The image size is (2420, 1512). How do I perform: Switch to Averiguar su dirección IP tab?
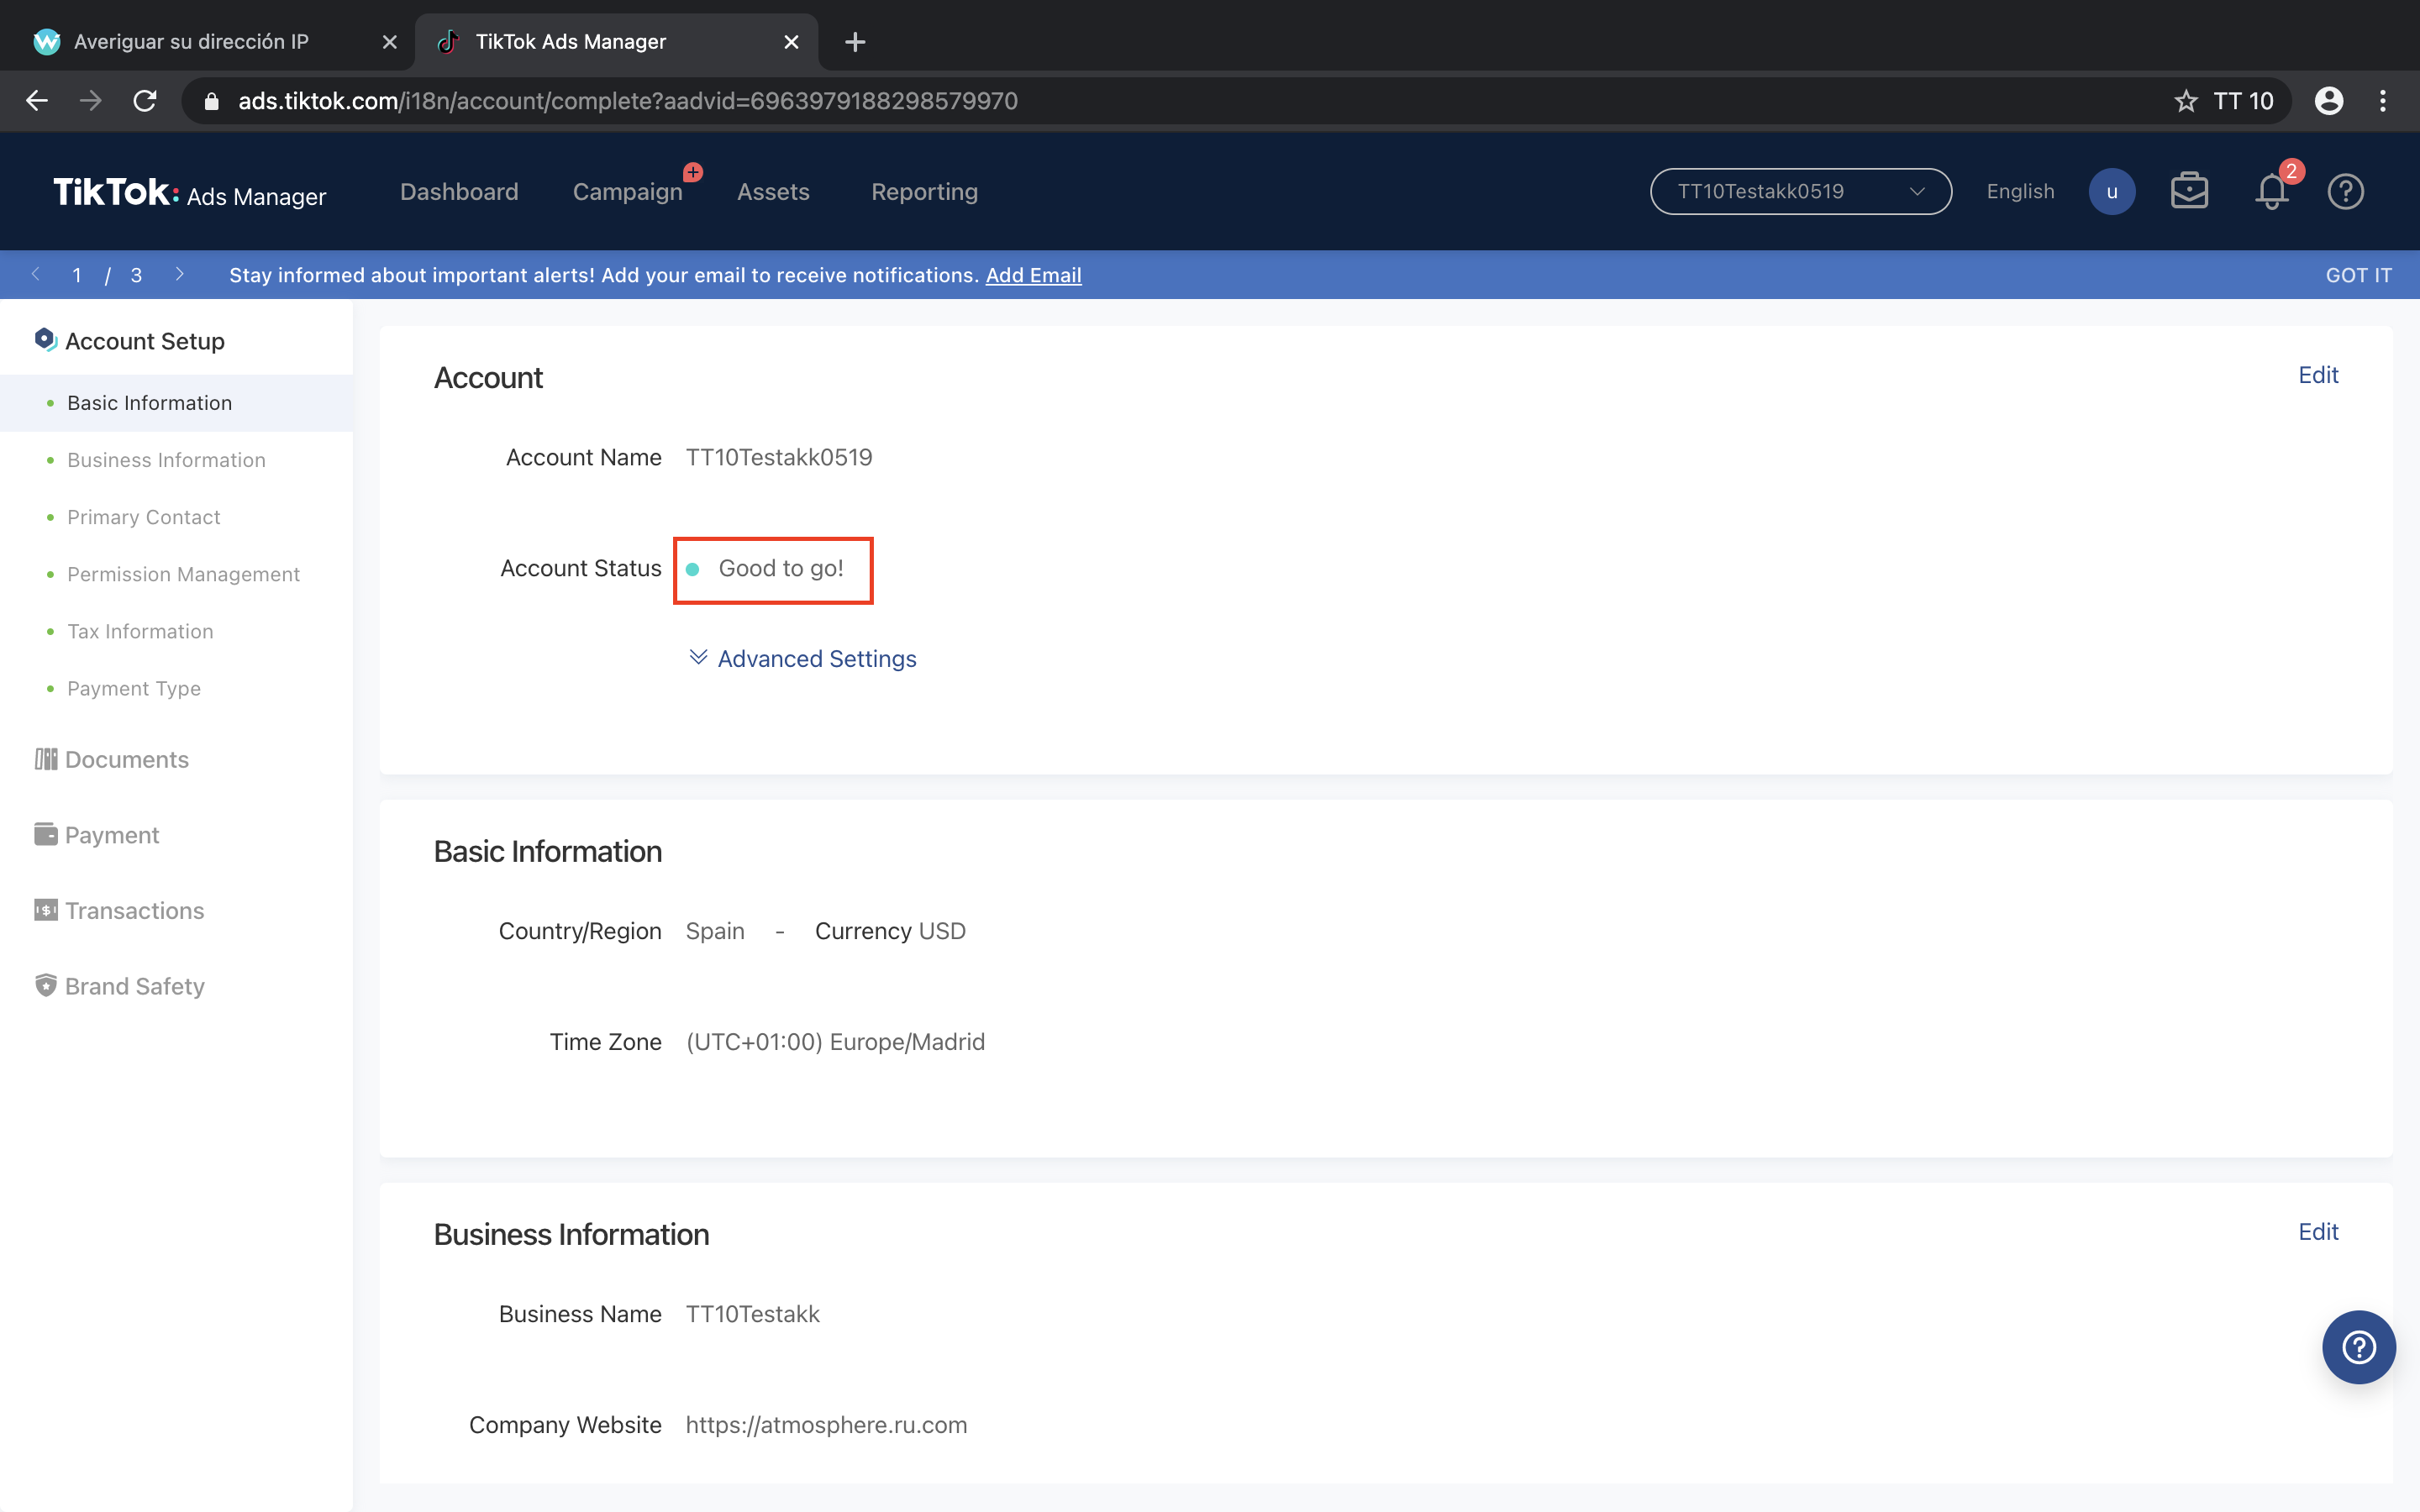[192, 42]
